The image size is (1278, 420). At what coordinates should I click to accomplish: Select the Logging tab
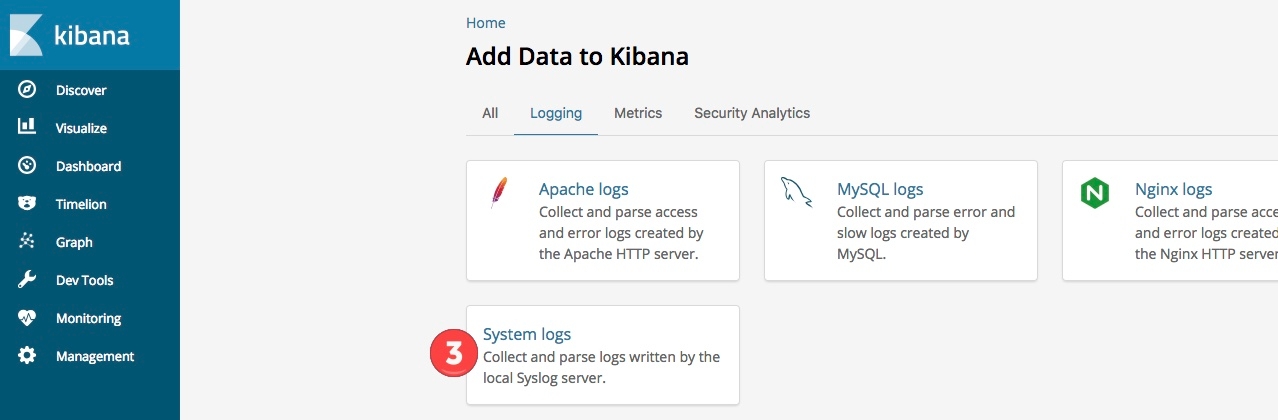[556, 113]
